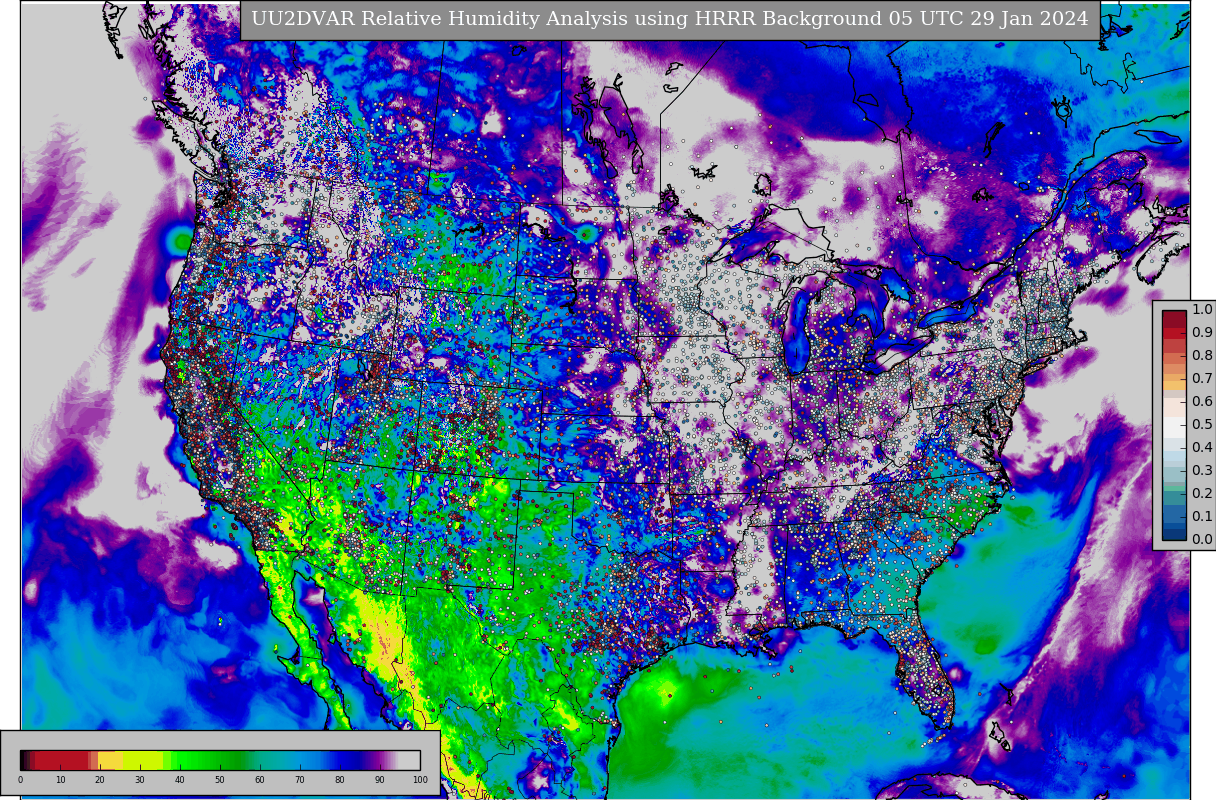Click the 0.8 label on vertical legend
The width and height of the screenshot is (1216, 800).
pyautogui.click(x=1202, y=355)
